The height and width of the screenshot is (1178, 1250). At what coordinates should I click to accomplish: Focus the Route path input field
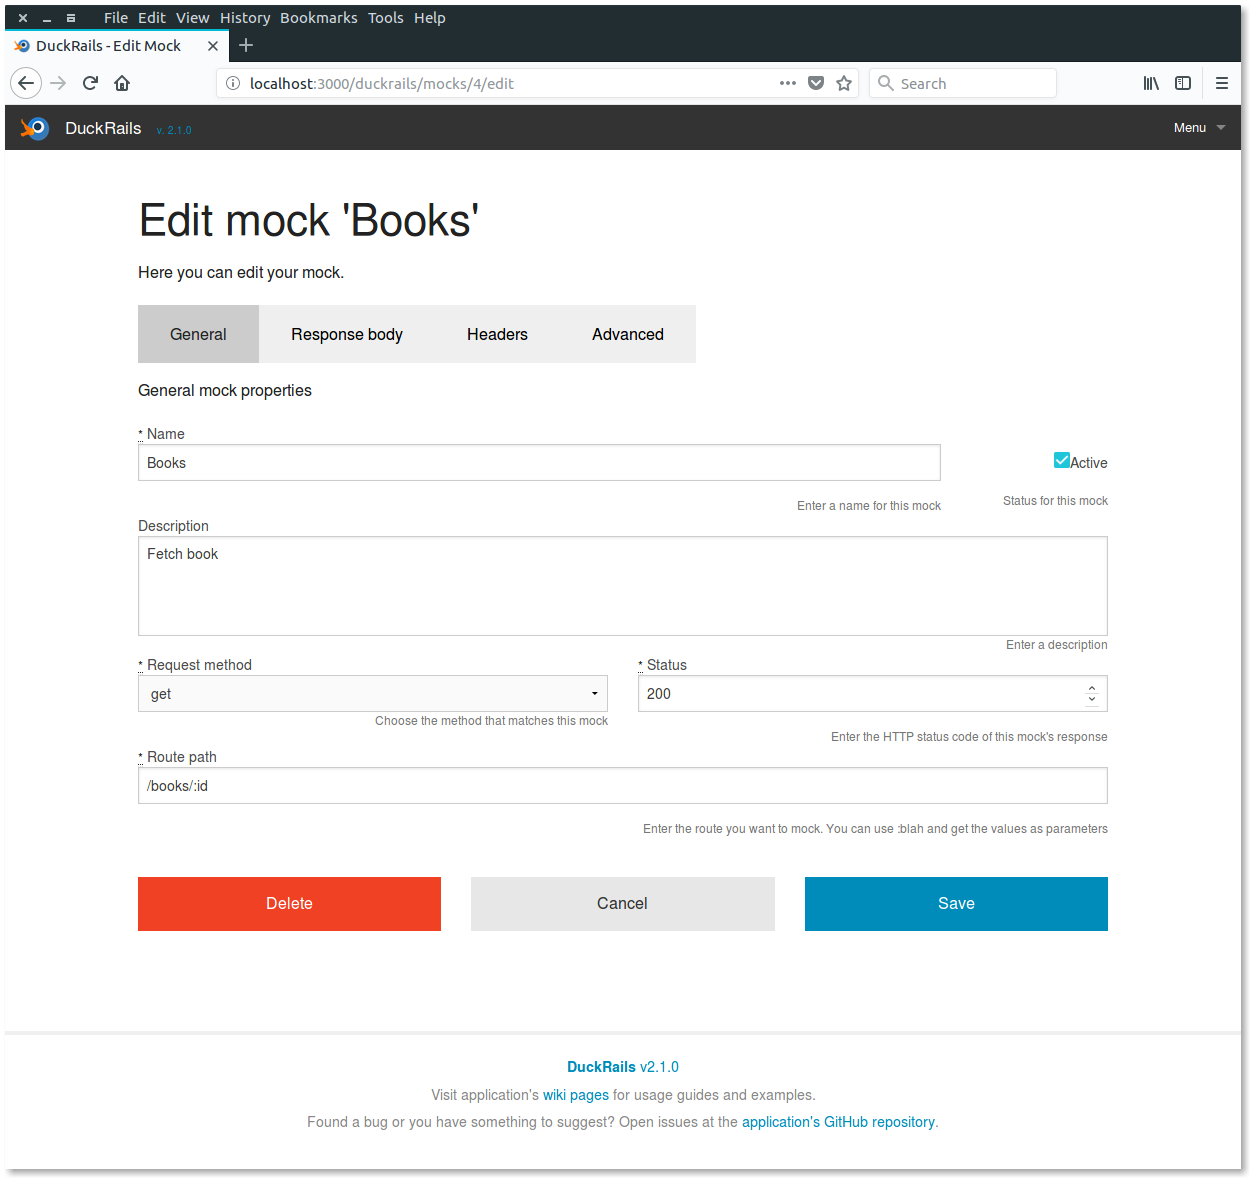click(x=623, y=786)
